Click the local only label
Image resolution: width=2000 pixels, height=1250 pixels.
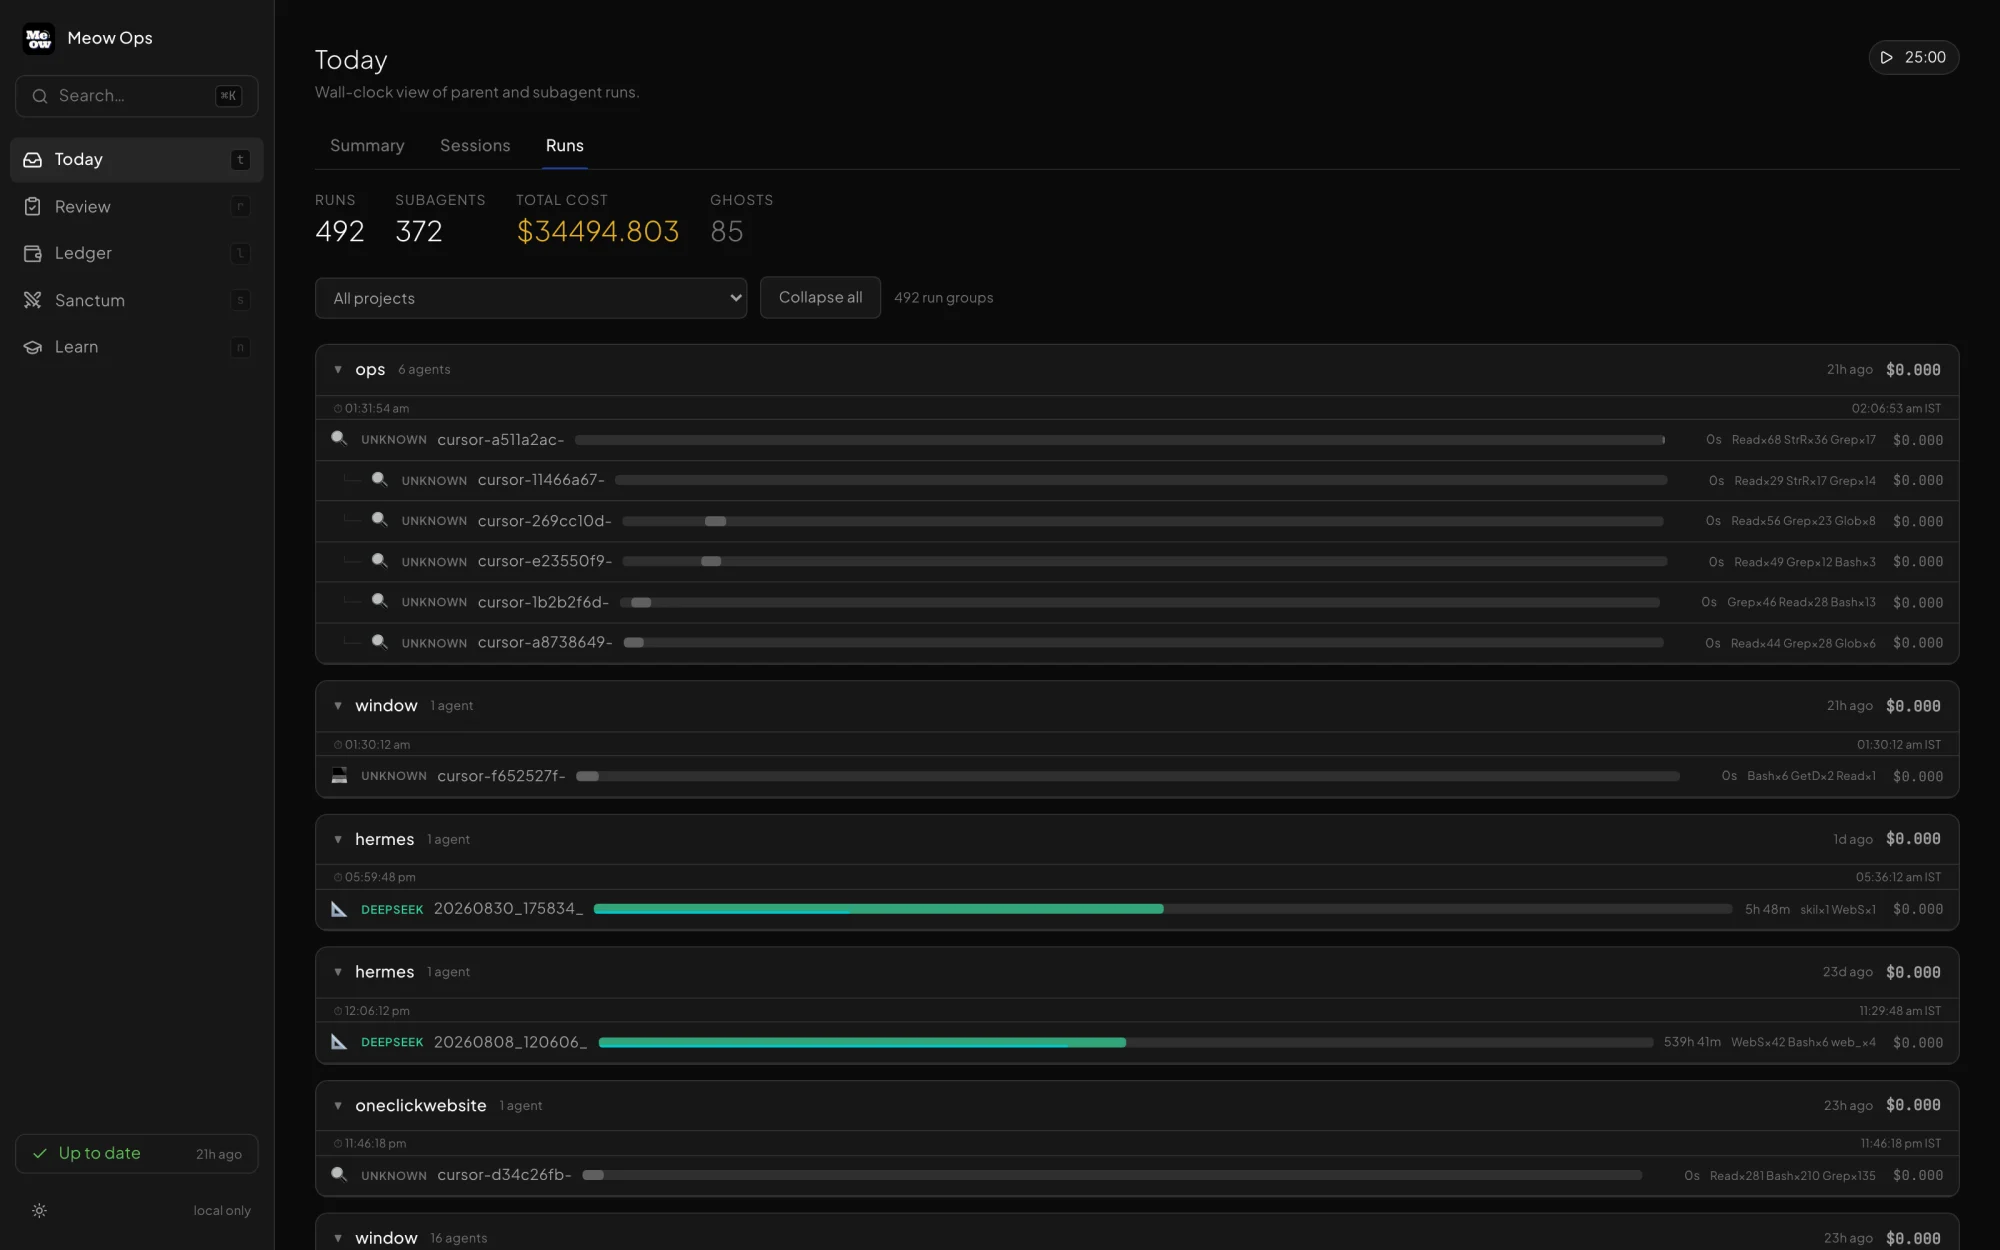click(x=222, y=1211)
